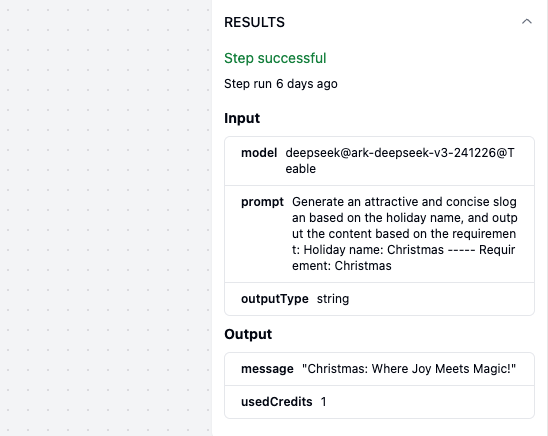Click the outputType row in Input table
Viewport: 548px width, 436px height.
coord(380,299)
